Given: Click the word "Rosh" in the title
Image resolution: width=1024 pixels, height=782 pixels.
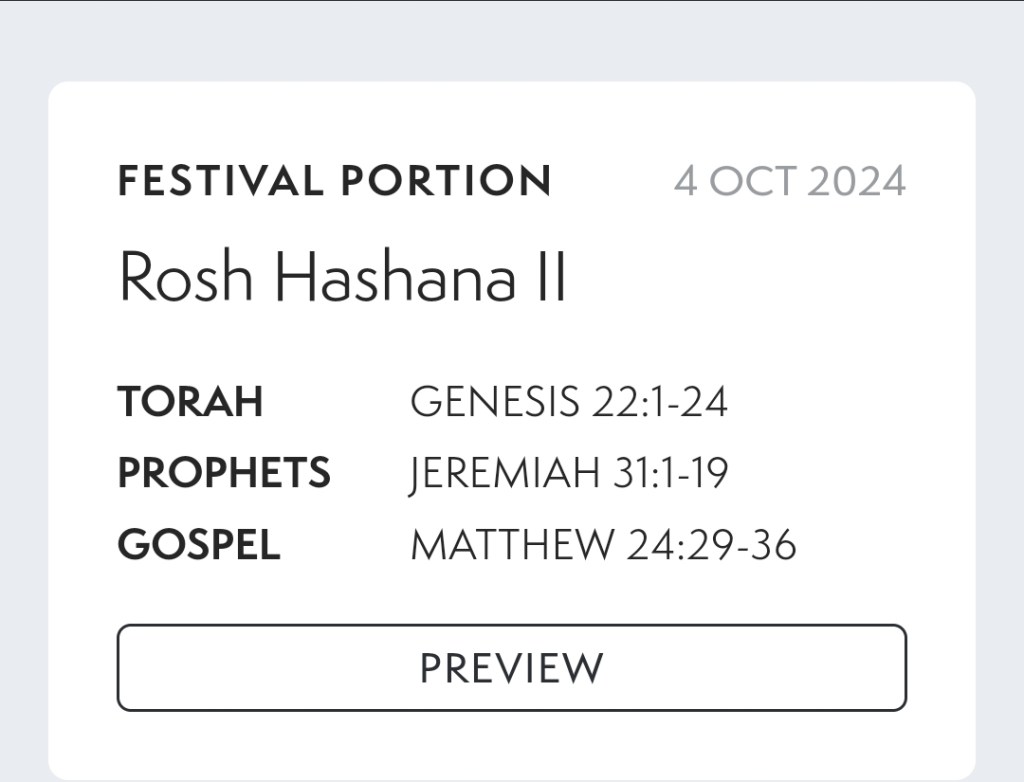Looking at the screenshot, I should [x=185, y=277].
